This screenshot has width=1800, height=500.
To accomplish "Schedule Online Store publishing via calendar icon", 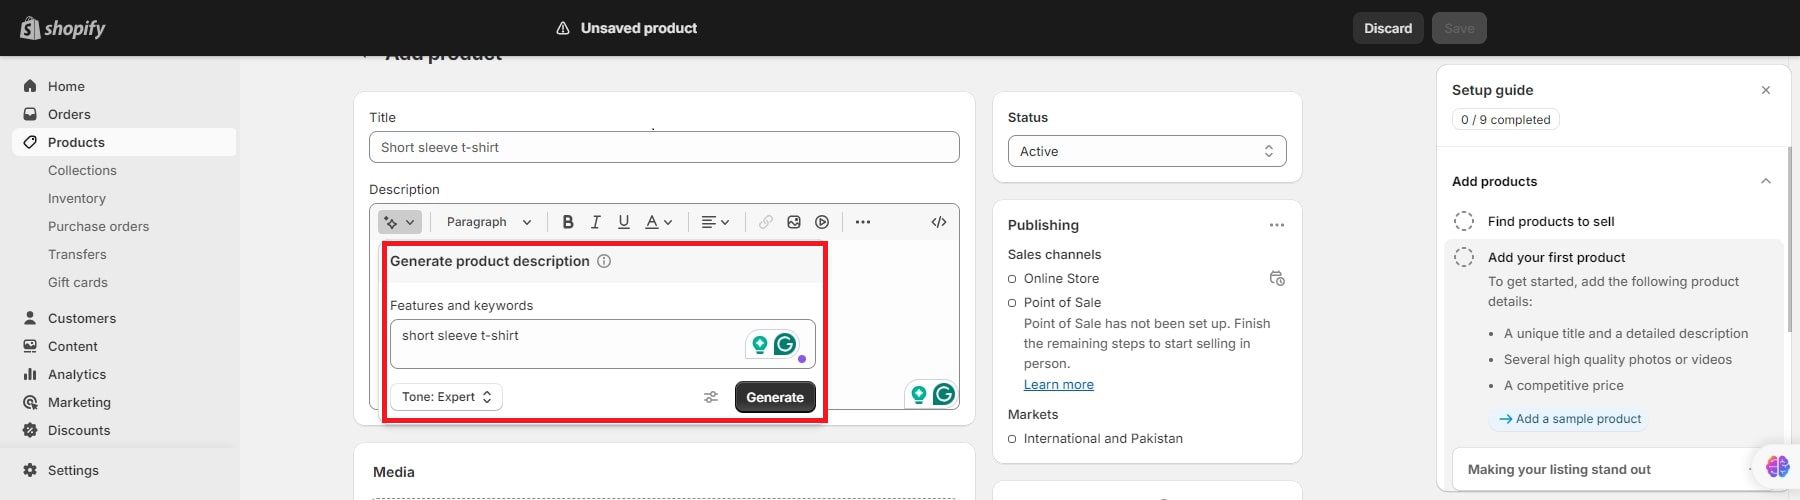I will coord(1277,278).
